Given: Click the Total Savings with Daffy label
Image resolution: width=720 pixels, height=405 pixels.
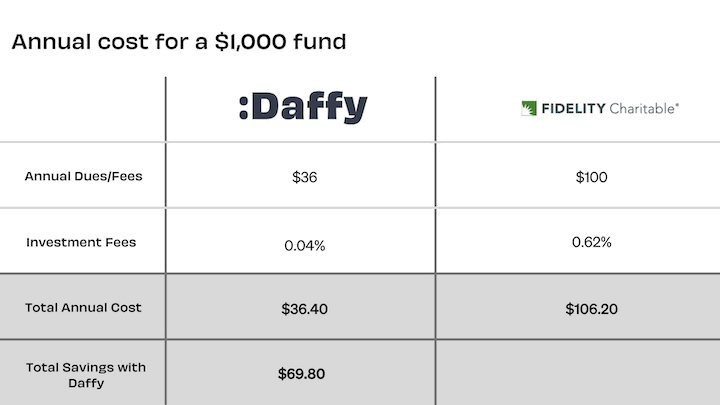Looking at the screenshot, I should point(86,375).
